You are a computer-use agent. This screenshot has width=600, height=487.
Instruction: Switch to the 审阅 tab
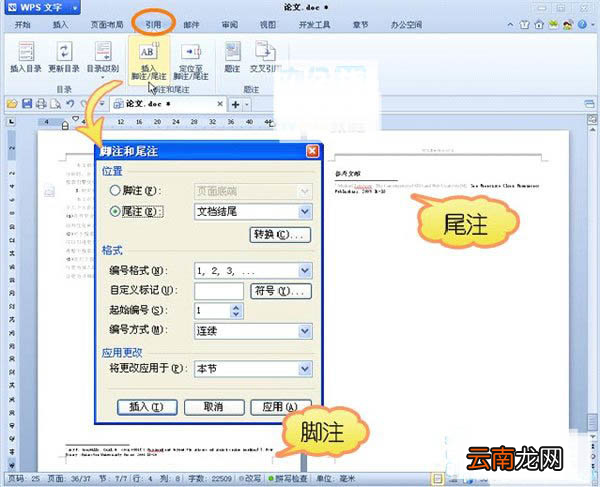click(x=230, y=25)
